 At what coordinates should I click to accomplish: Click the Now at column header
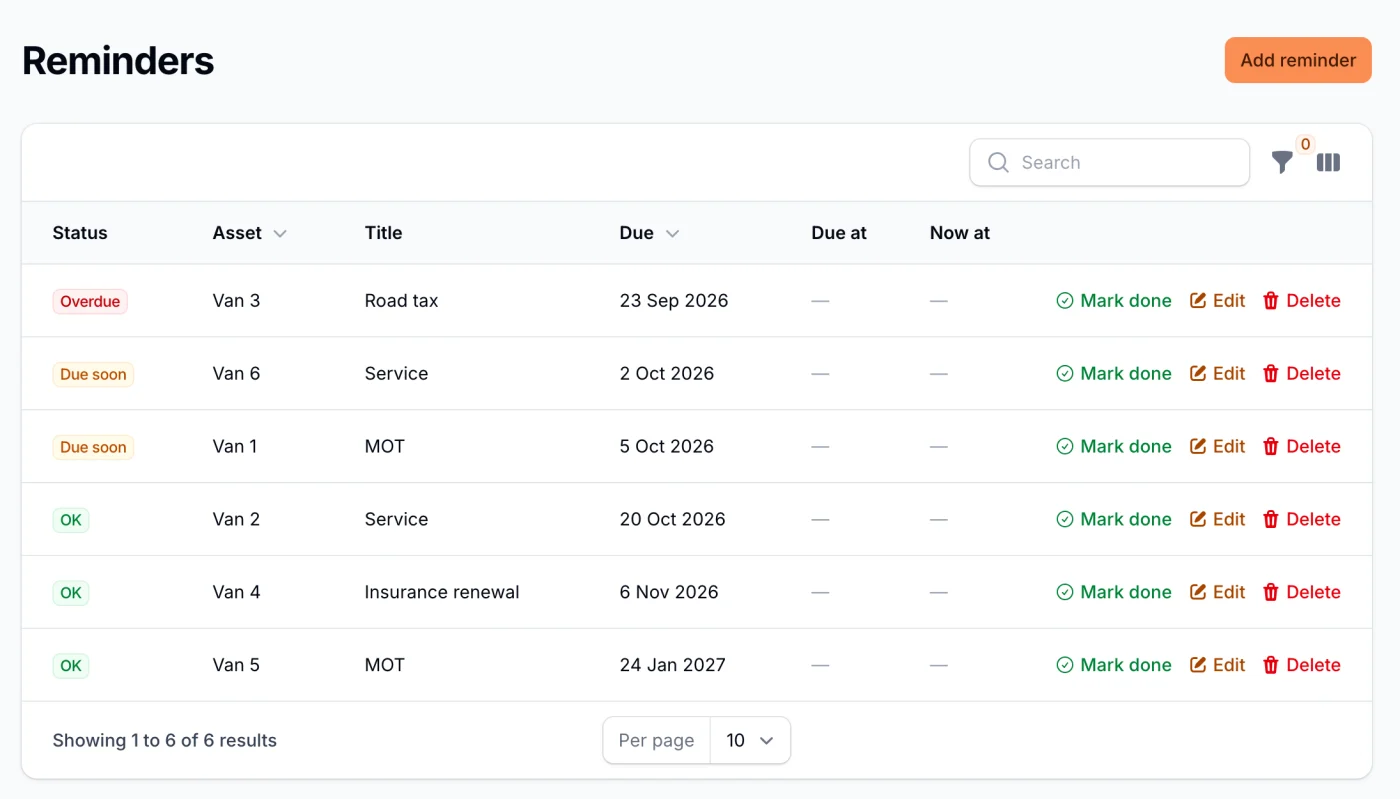pos(960,233)
